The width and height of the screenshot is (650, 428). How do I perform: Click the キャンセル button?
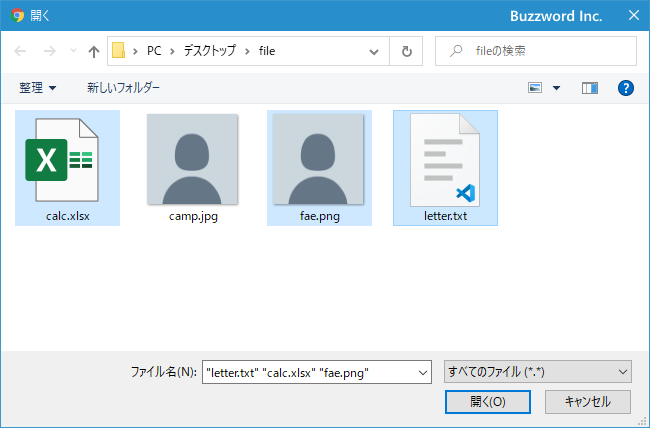pyautogui.click(x=587, y=401)
